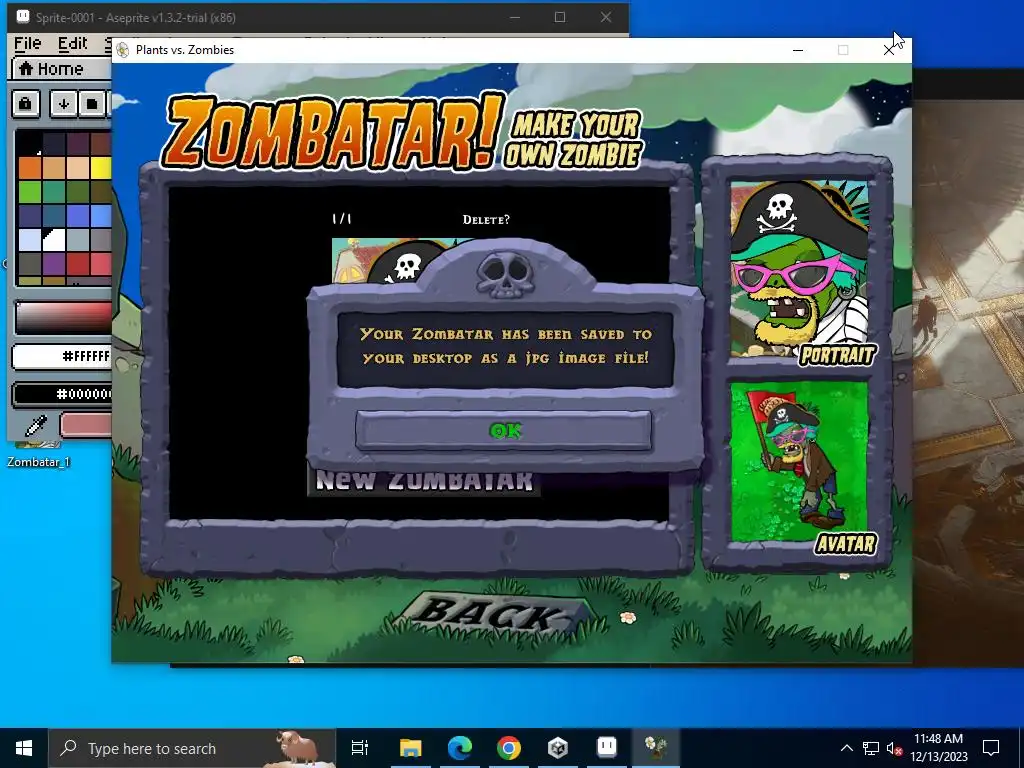Pick the dark navy swatch in the top palette row
This screenshot has height=768, width=1024.
pos(54,144)
